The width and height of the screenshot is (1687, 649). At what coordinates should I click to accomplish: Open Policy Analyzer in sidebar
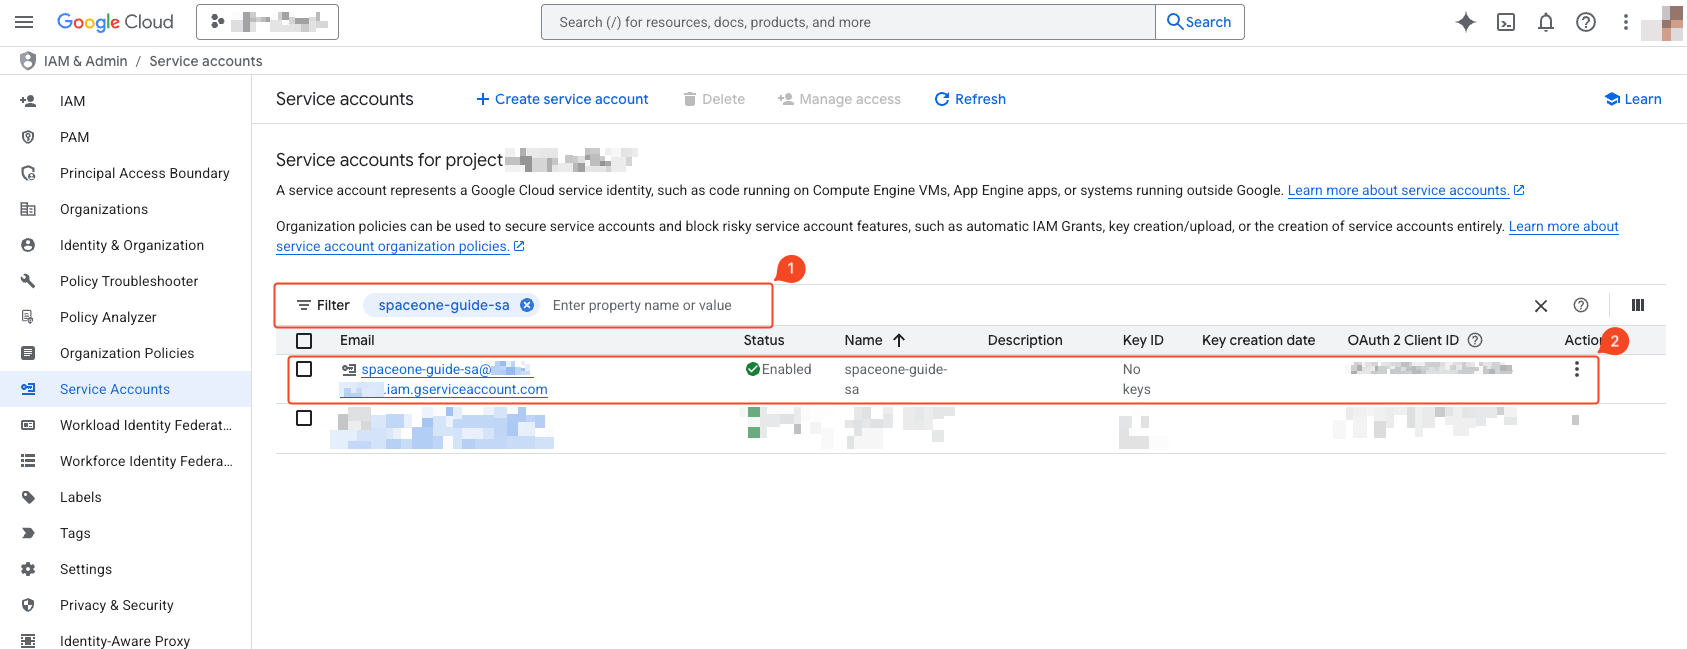point(108,317)
